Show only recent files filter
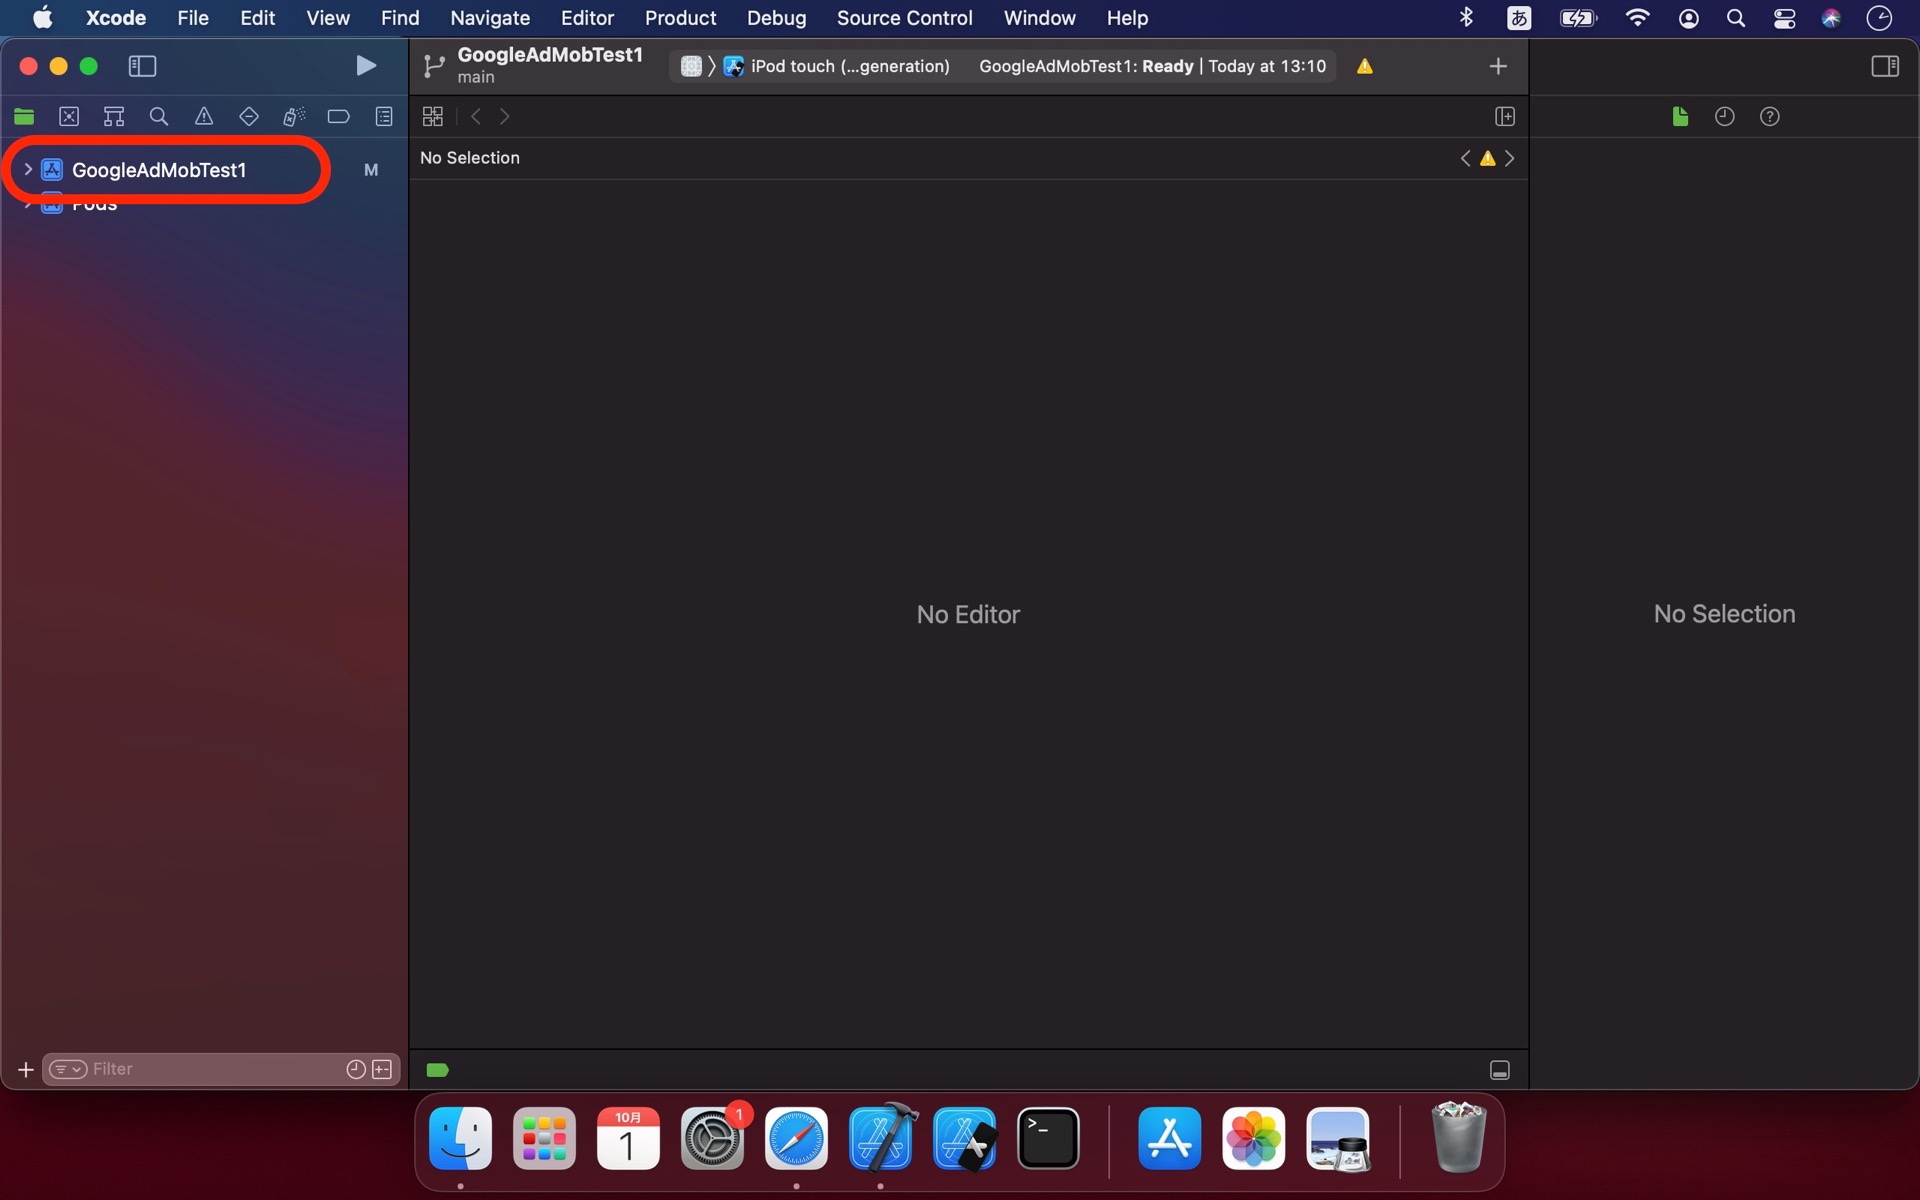Viewport: 1920px width, 1200px height. (x=355, y=1070)
